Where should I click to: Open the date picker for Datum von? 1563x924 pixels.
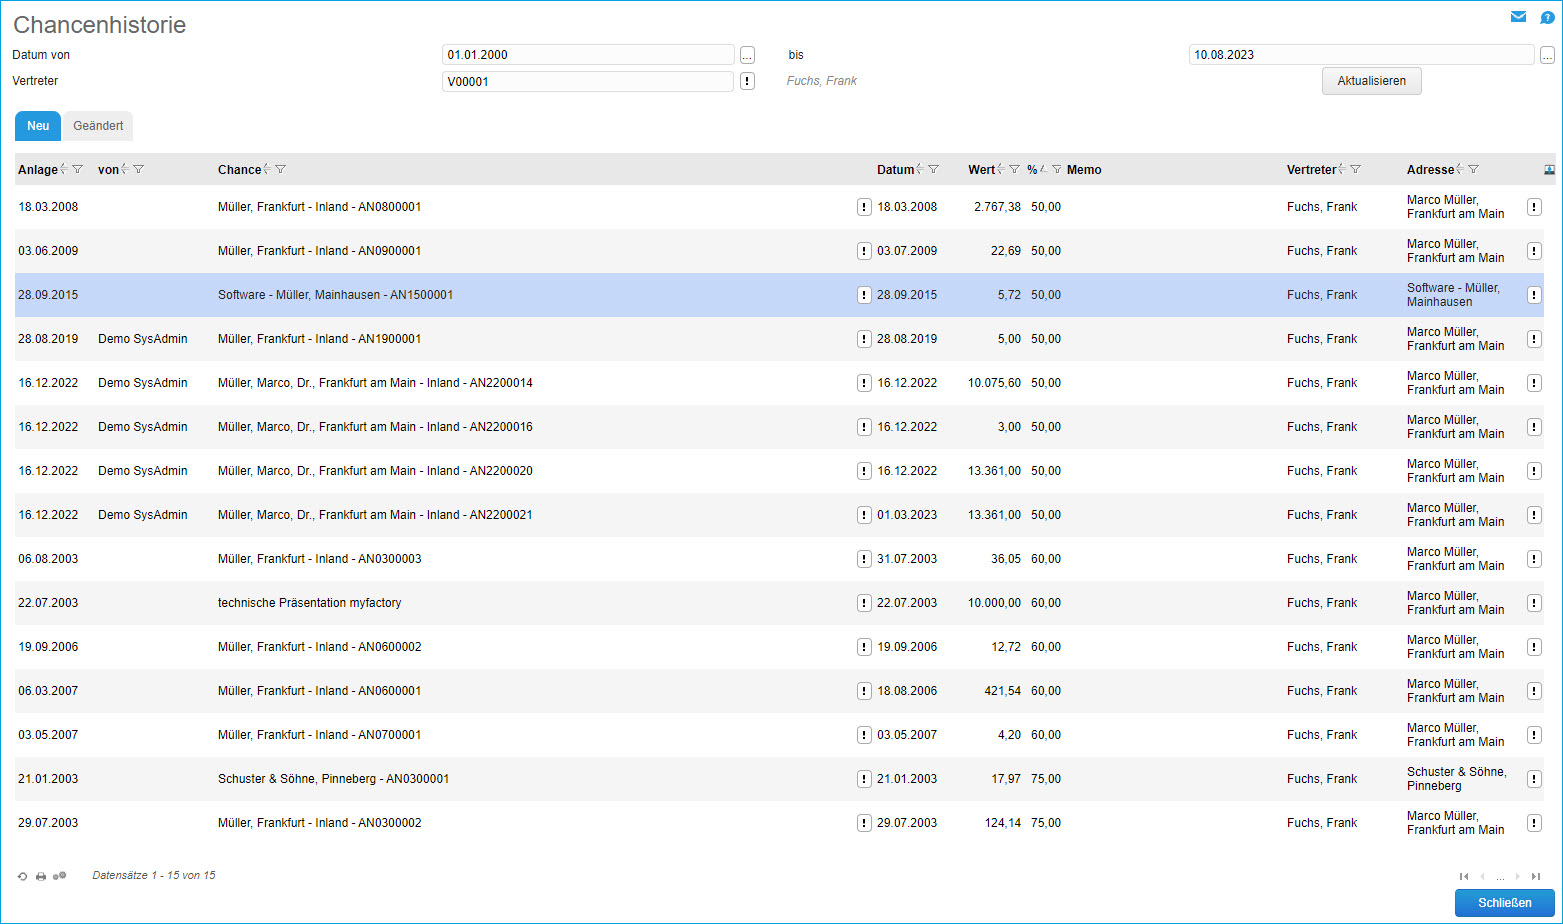747,55
